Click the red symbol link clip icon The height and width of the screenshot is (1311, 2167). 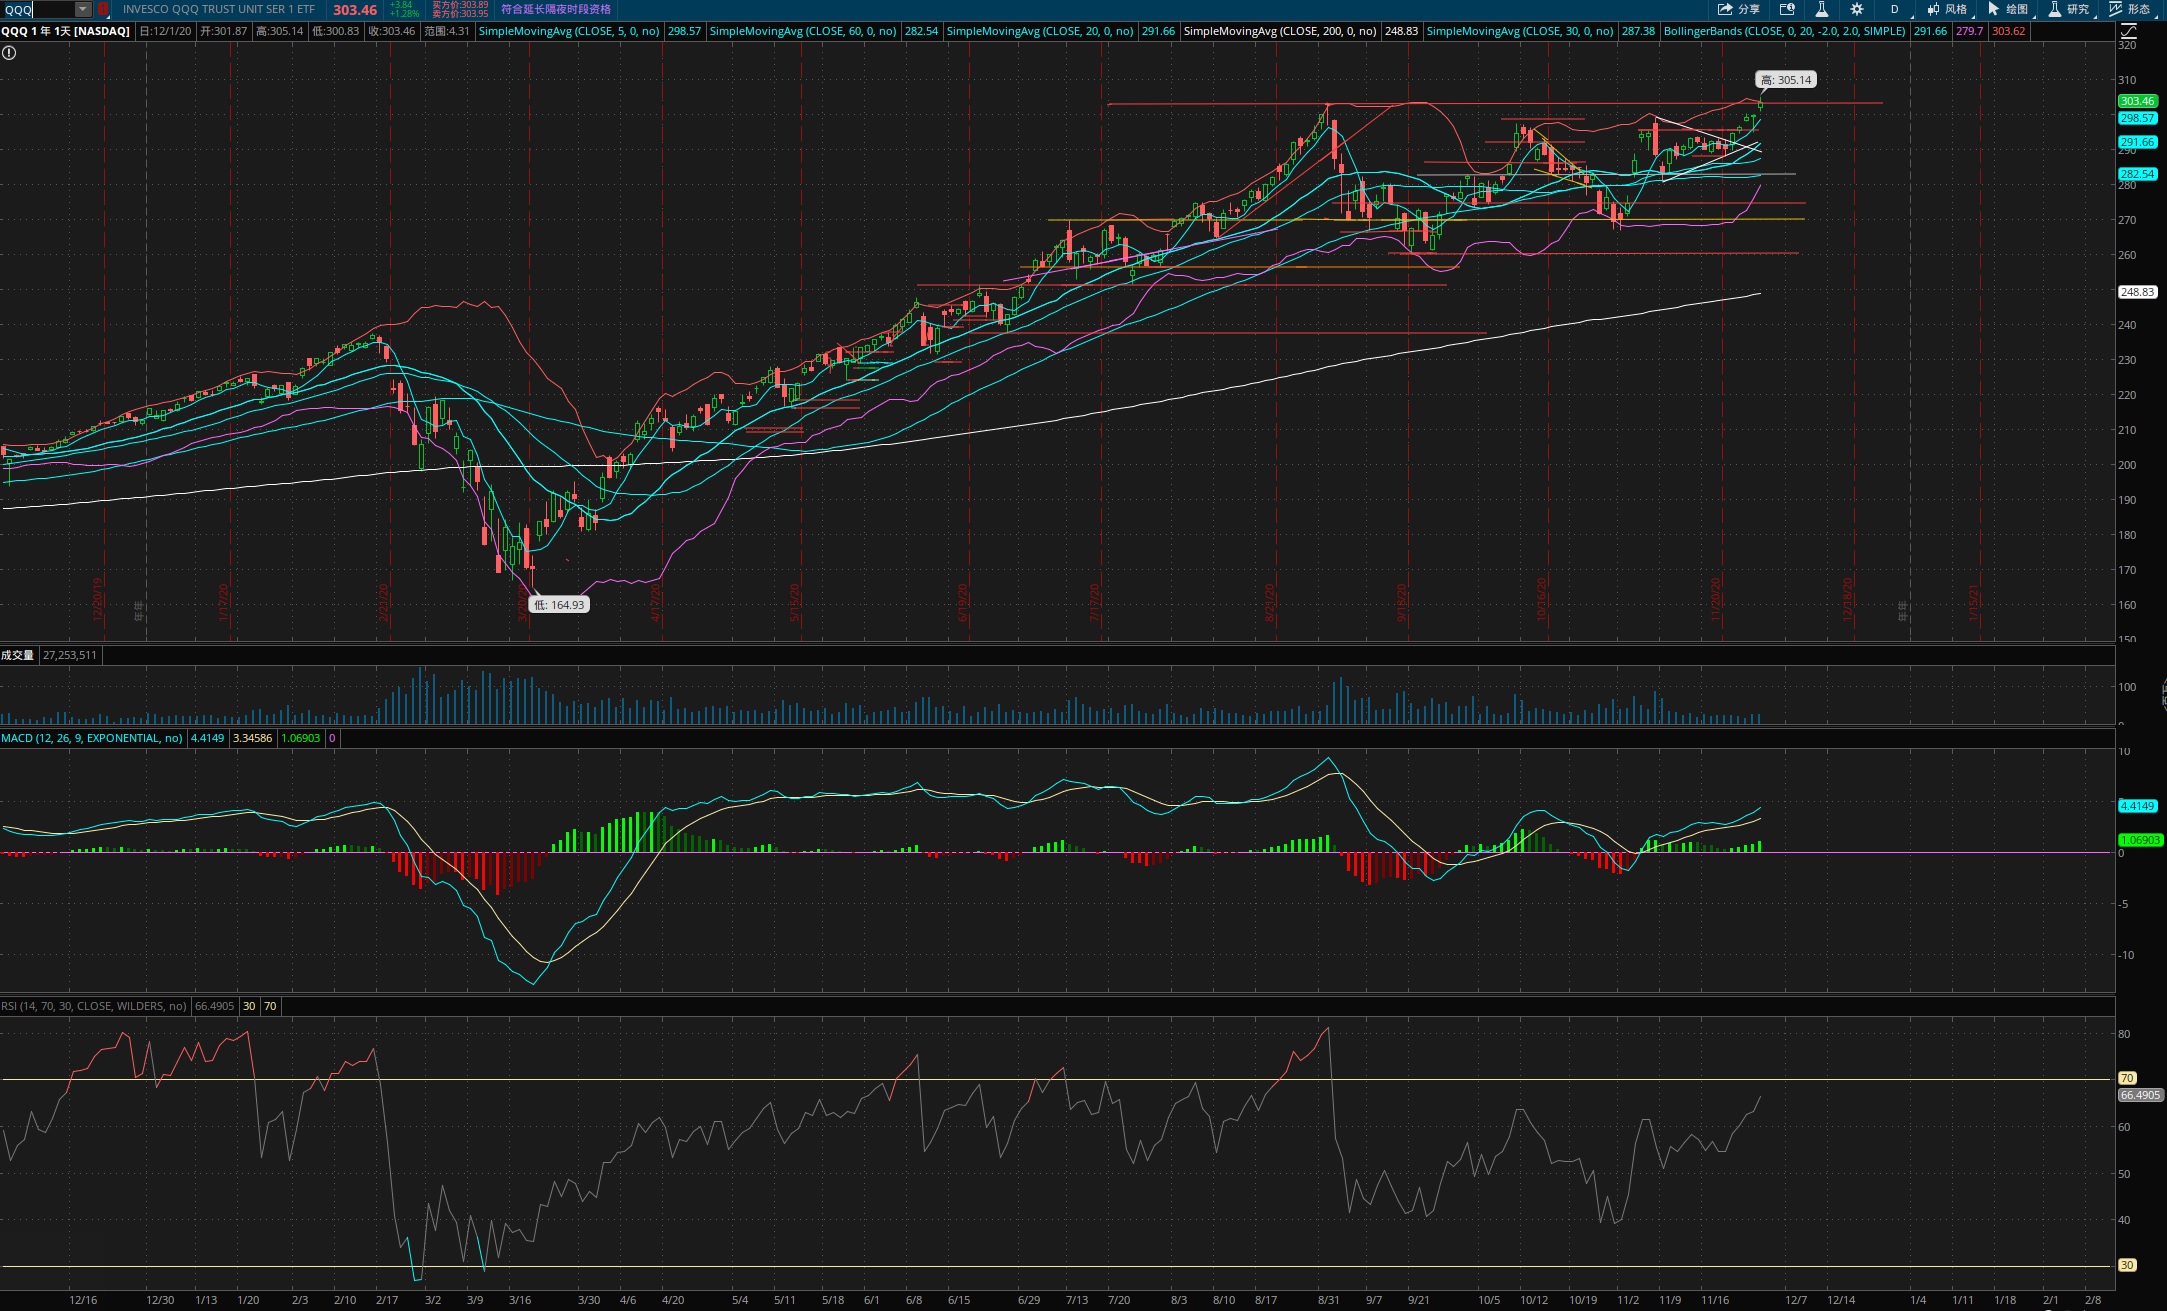pyautogui.click(x=102, y=9)
